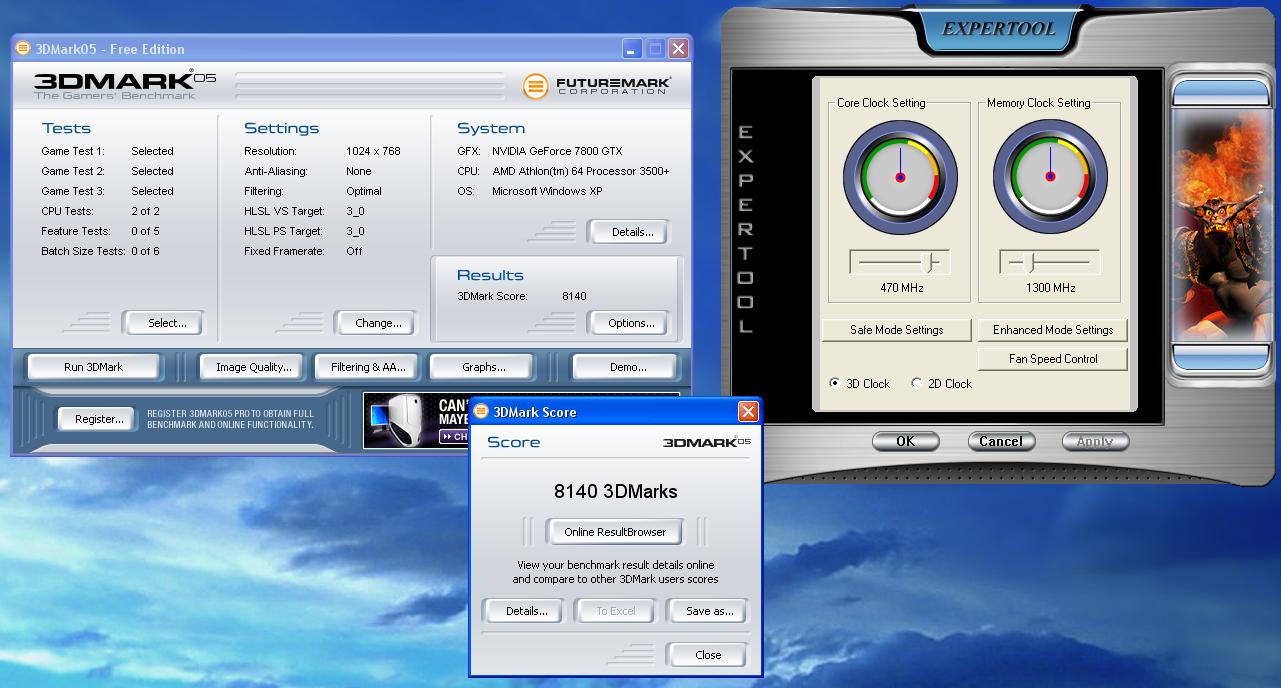Click 'NVIDIA GeForce 7800 GTX' text
Image resolution: width=1281 pixels, height=688 pixels.
[x=557, y=151]
